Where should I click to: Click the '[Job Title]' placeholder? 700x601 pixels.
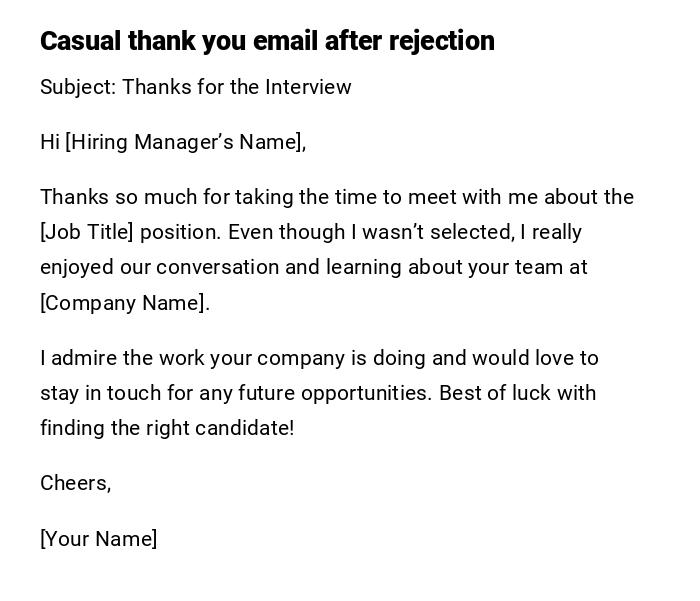click(x=86, y=232)
